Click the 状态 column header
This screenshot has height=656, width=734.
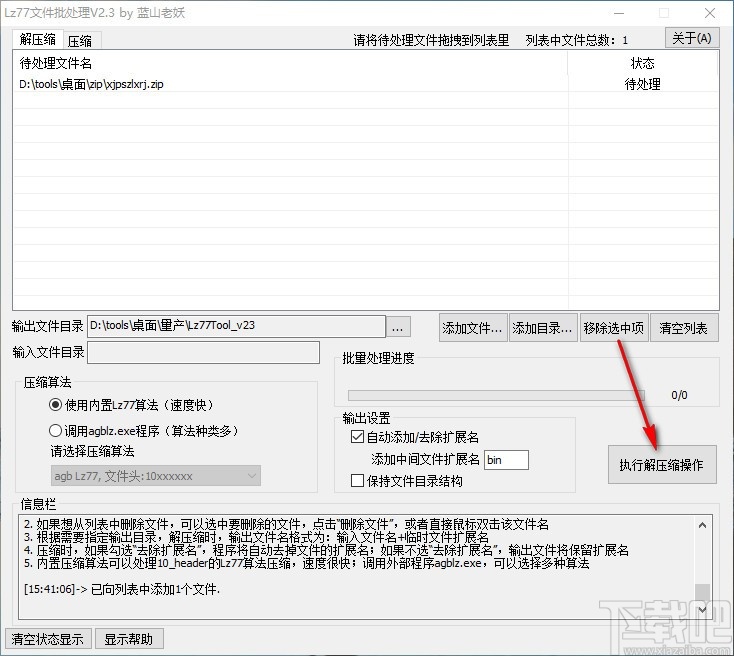click(642, 63)
